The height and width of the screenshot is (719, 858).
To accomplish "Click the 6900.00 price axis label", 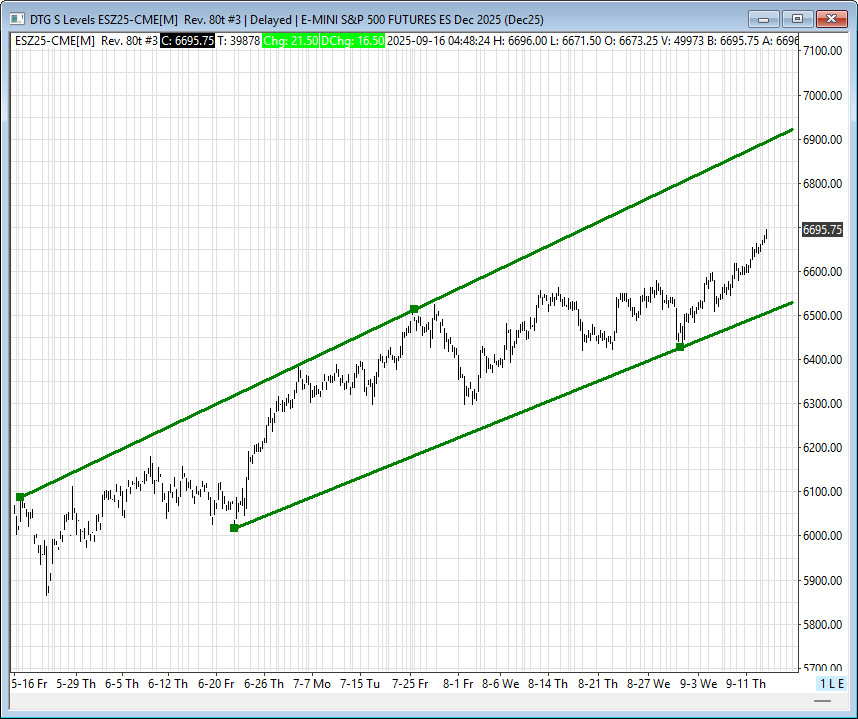I will [822, 140].
